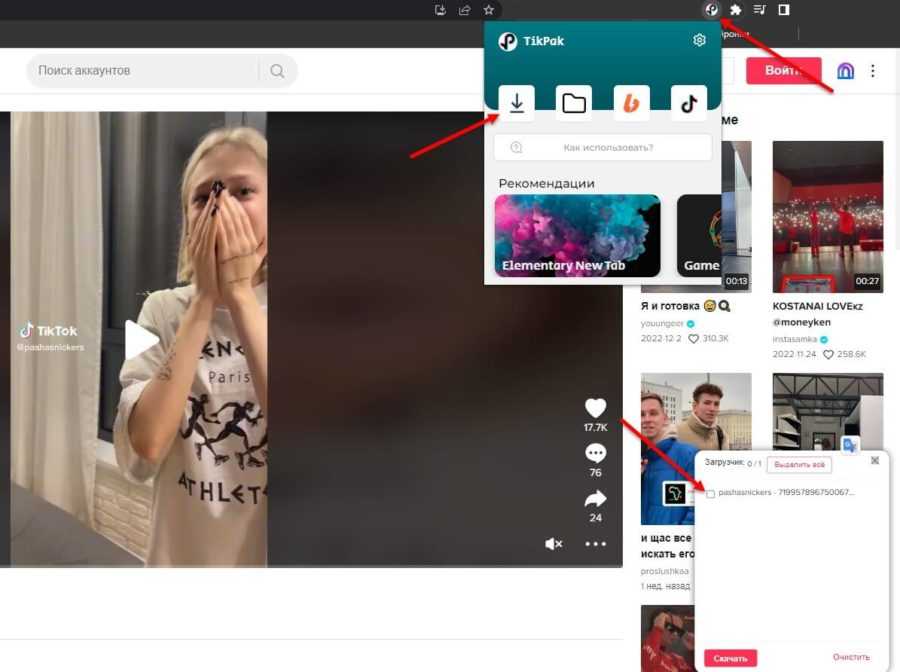Viewport: 900px width, 672px height.
Task: Click the TikPak extension icon in browser toolbar
Action: [x=711, y=10]
